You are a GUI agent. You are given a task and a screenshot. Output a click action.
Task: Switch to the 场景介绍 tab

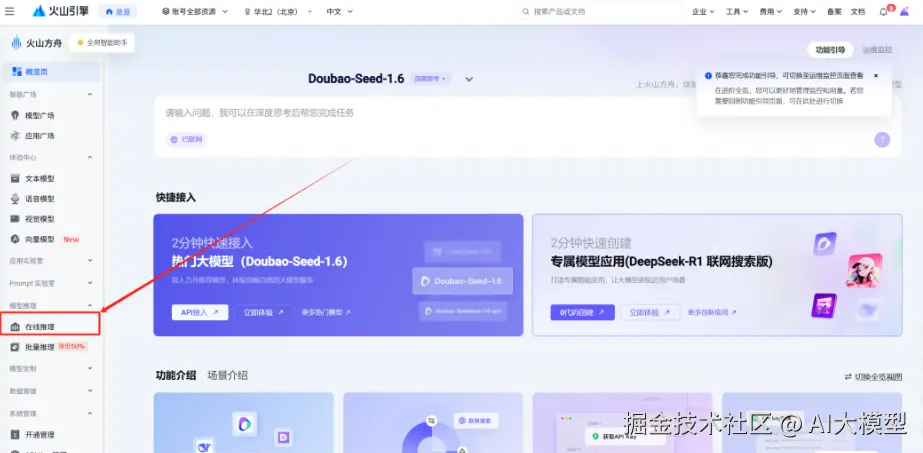[x=227, y=375]
